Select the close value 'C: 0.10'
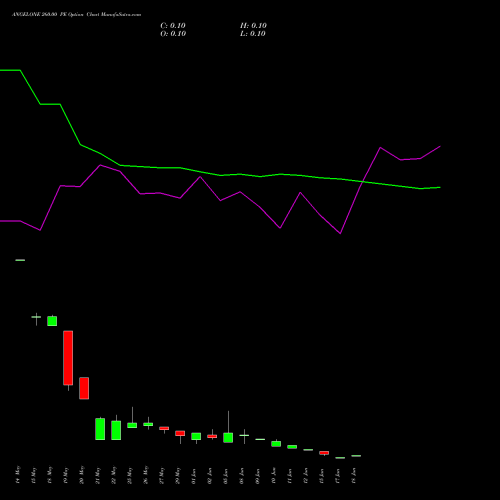This screenshot has width=500, height=500. coord(173,26)
